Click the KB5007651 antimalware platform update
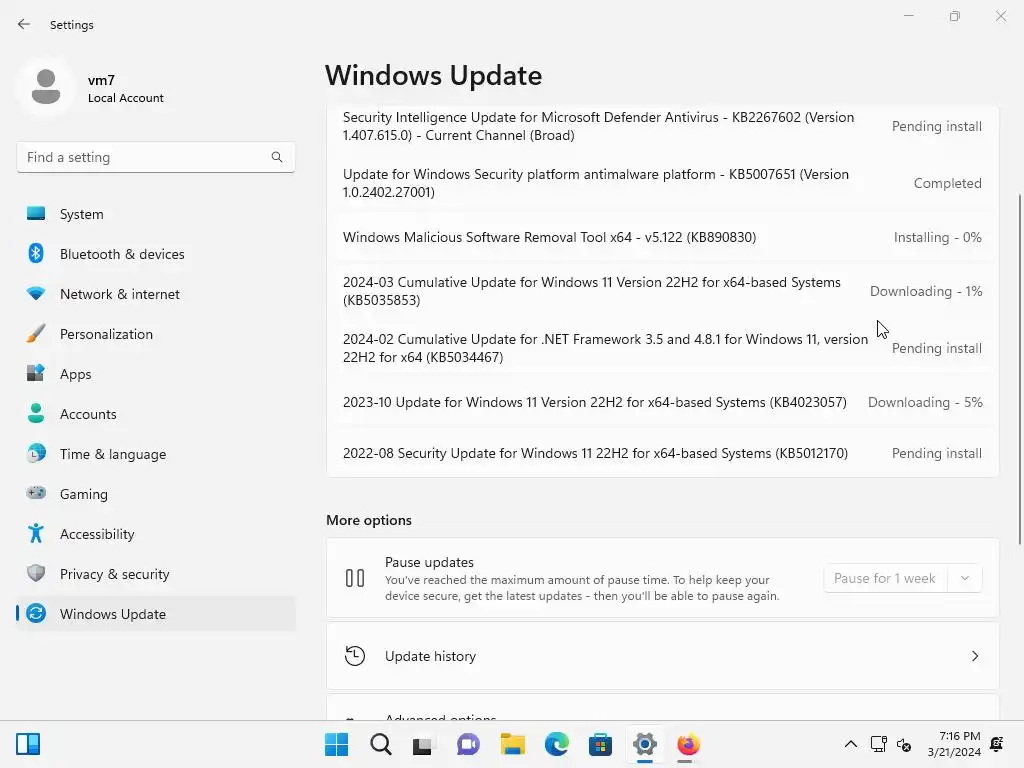 662,183
